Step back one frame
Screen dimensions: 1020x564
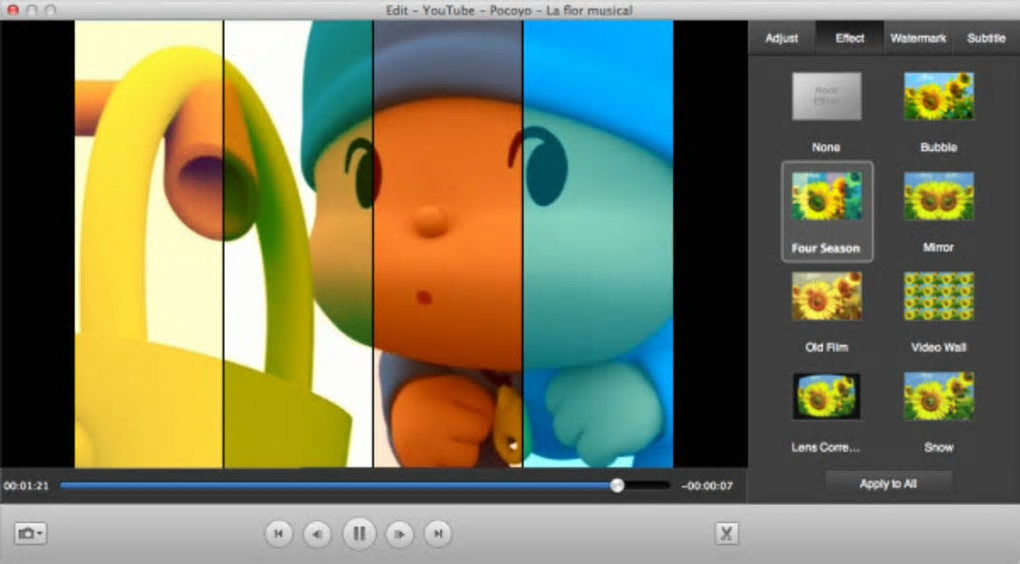pos(317,534)
